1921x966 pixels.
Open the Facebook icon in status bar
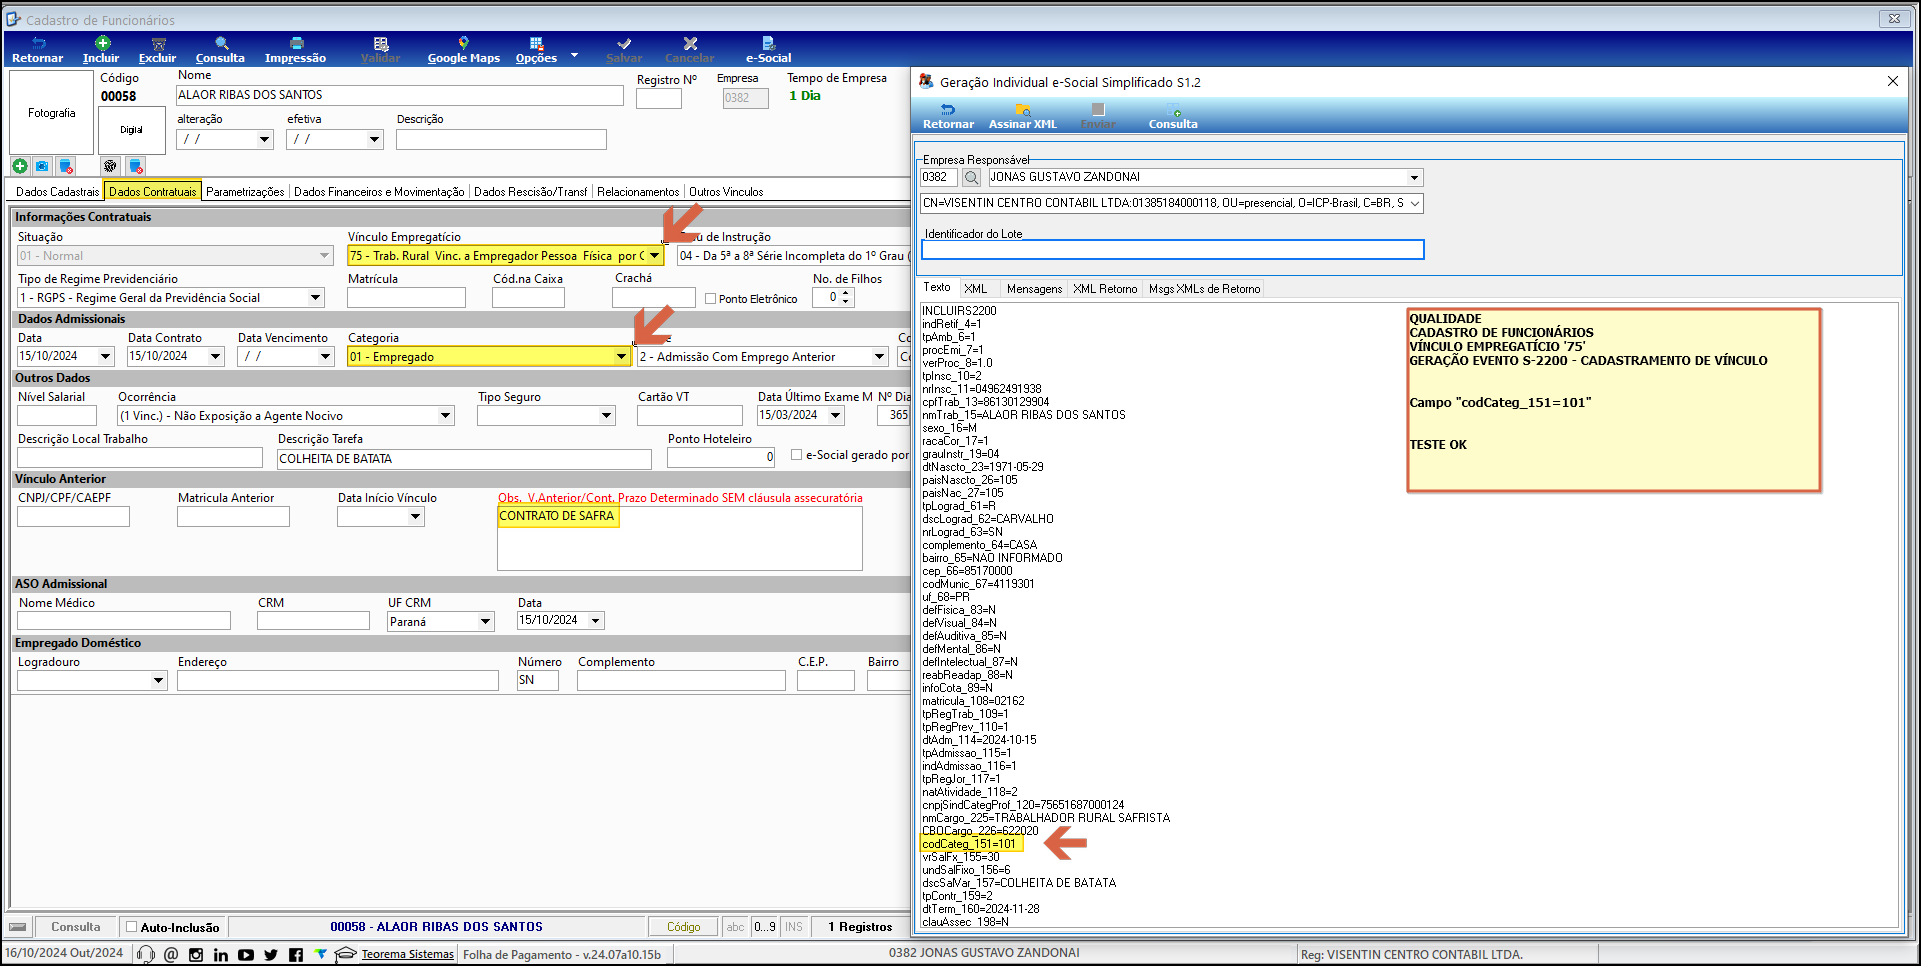click(296, 954)
